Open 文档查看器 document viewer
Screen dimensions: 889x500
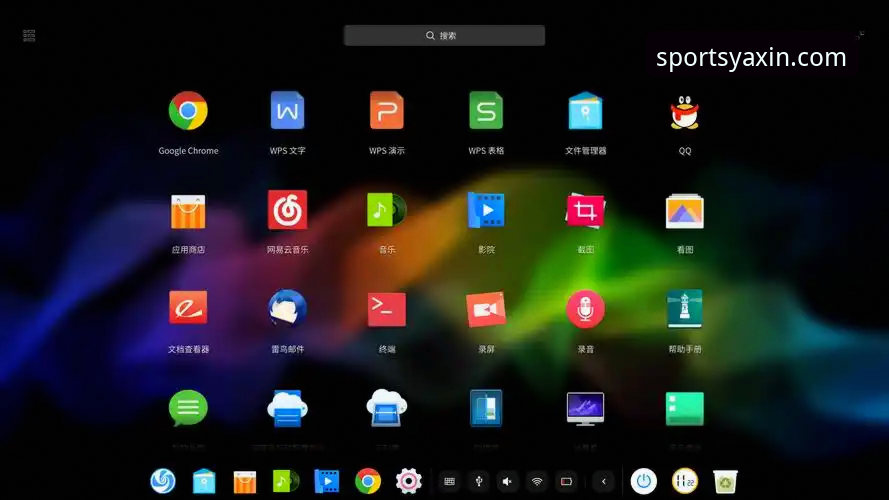click(x=188, y=308)
